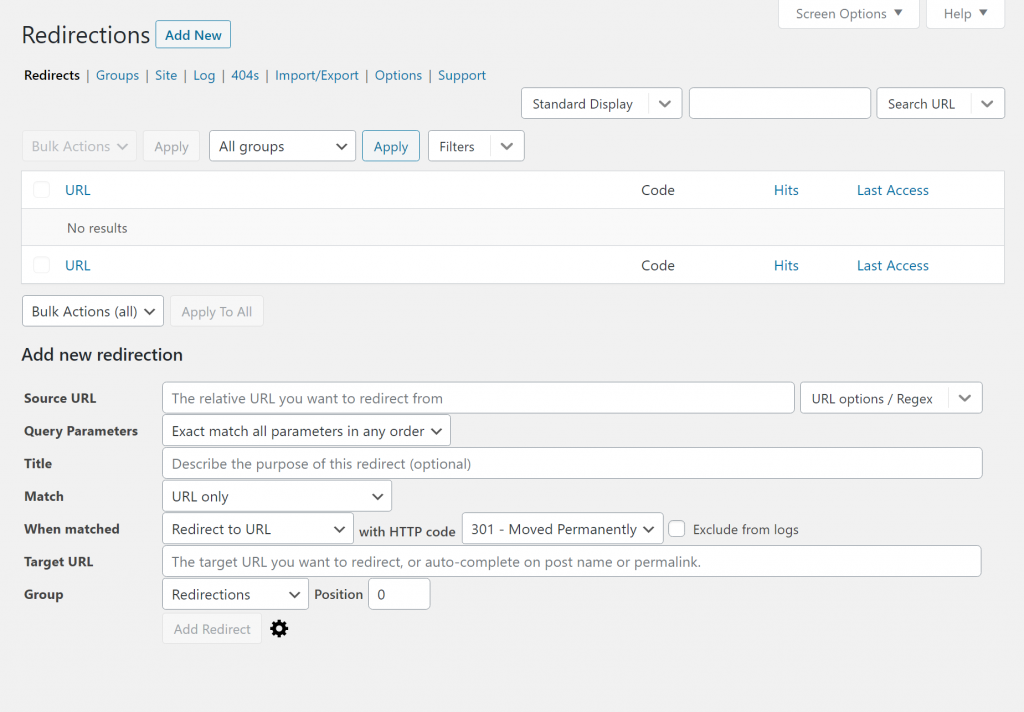Check the select-all box in table header
The width and height of the screenshot is (1024, 712).
pyautogui.click(x=41, y=190)
